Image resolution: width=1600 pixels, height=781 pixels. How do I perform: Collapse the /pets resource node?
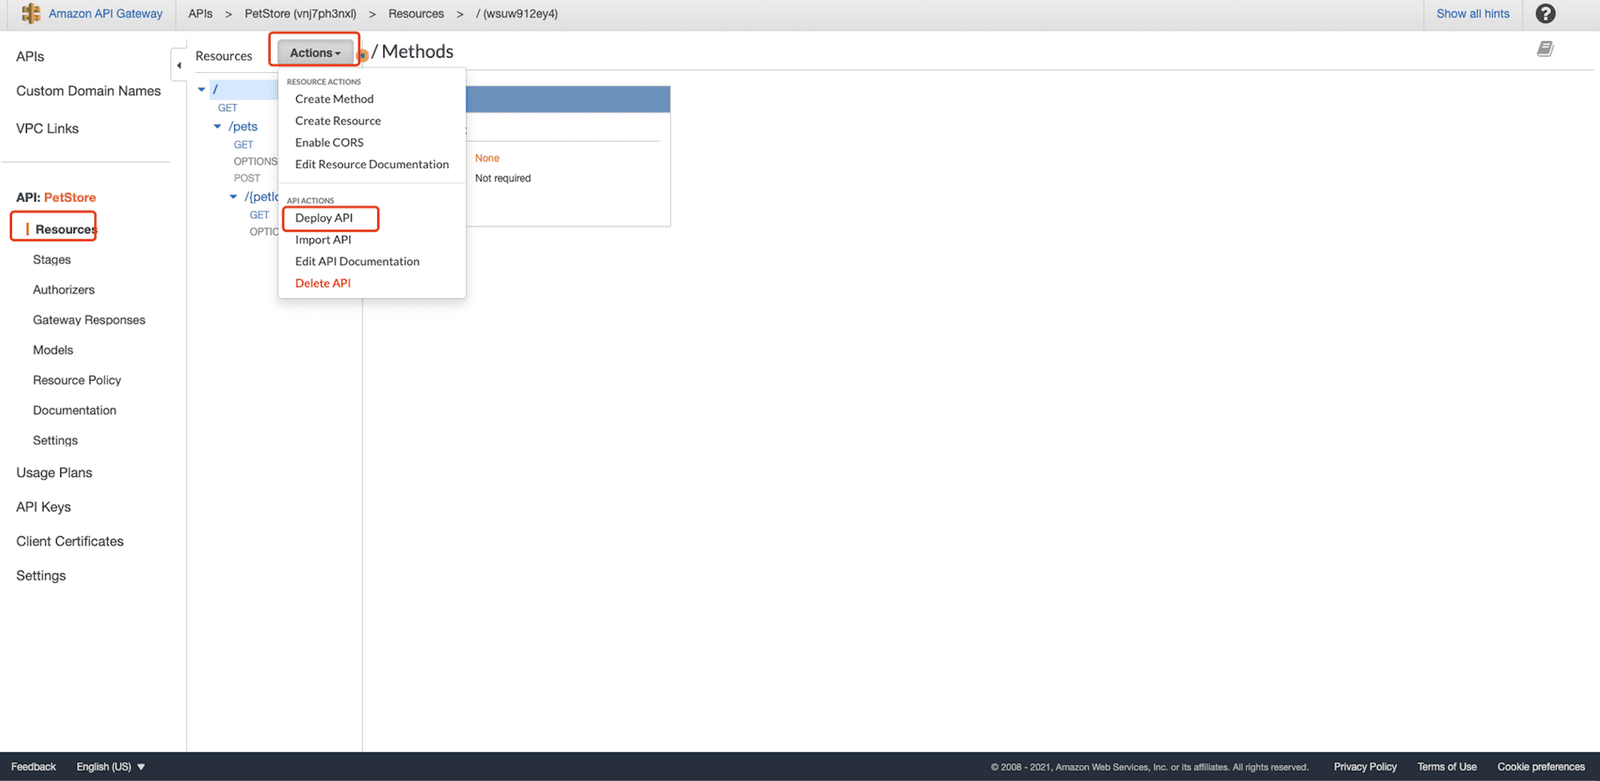click(x=218, y=127)
